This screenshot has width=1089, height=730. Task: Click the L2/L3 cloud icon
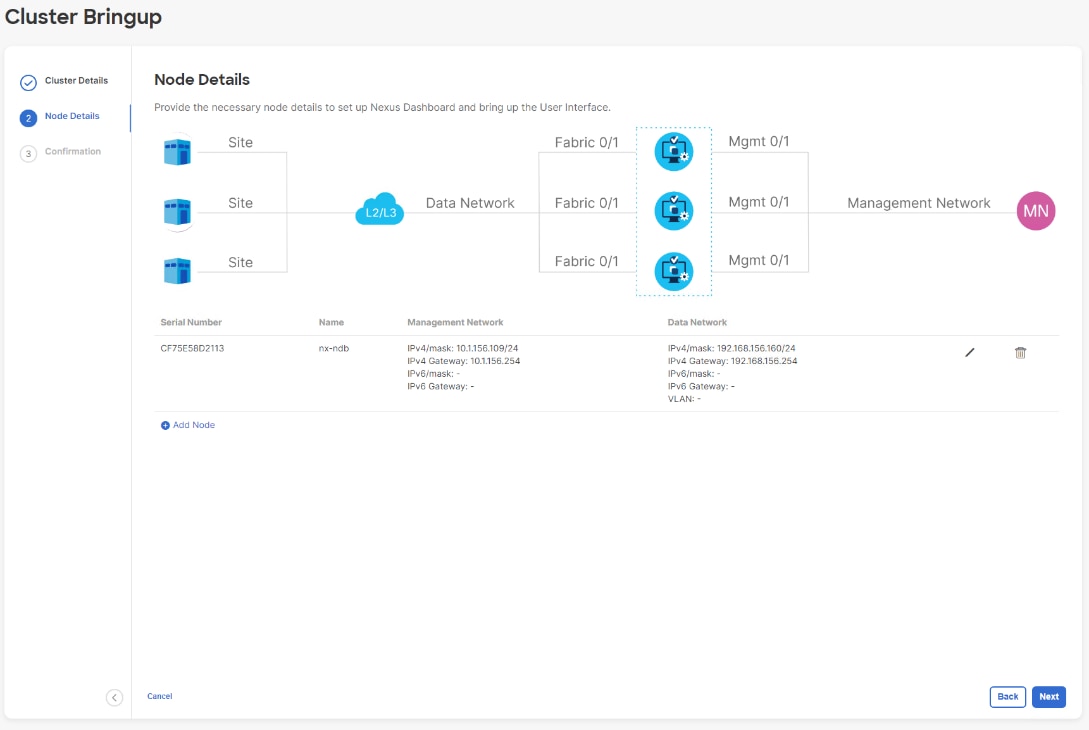tap(380, 212)
